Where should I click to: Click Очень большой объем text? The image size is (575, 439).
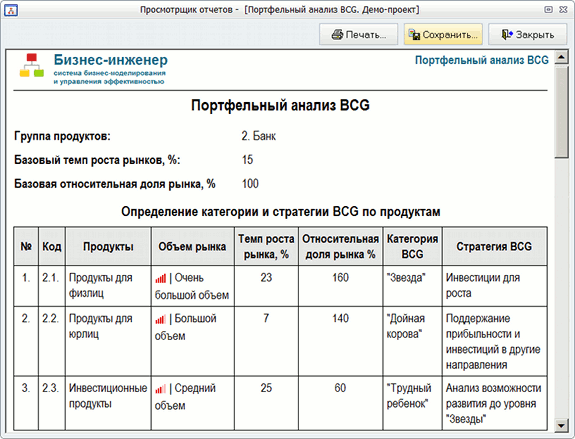point(192,286)
